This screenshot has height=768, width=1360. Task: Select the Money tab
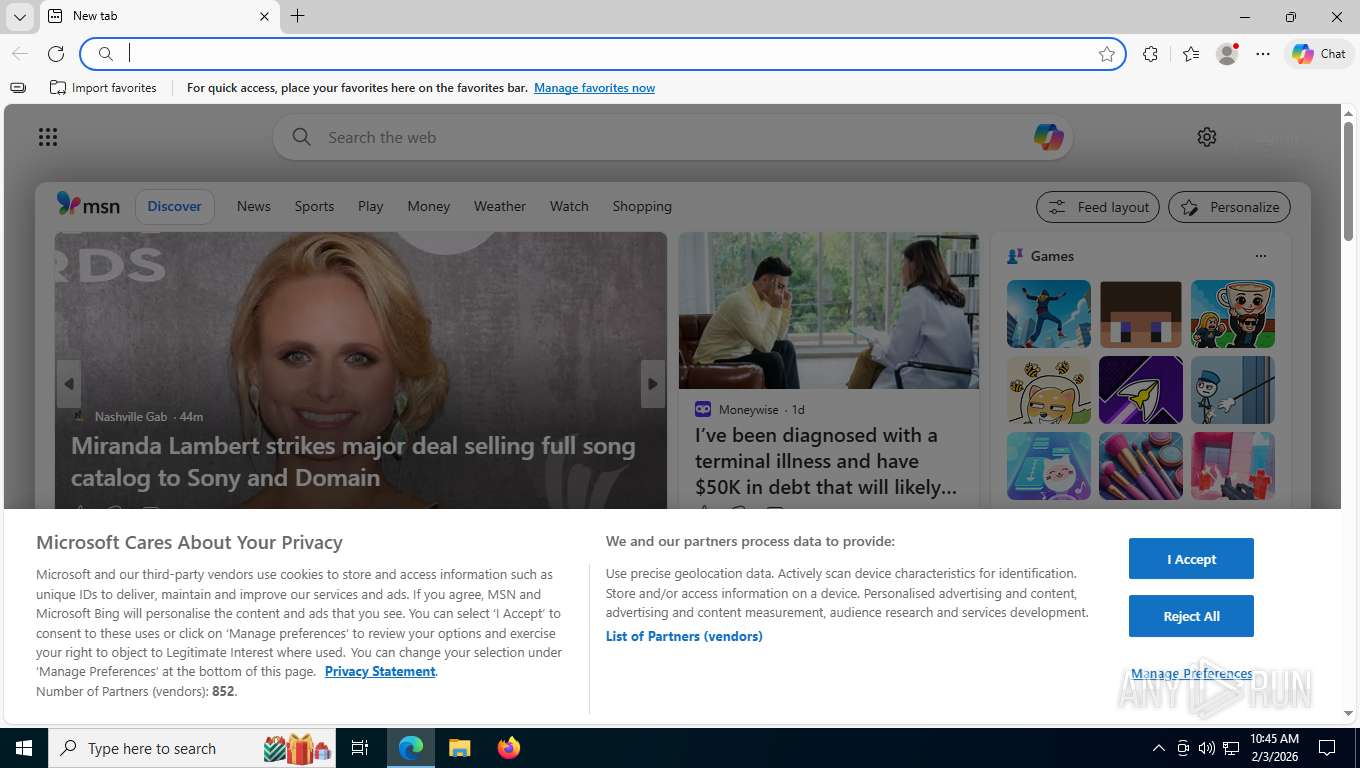(x=429, y=206)
